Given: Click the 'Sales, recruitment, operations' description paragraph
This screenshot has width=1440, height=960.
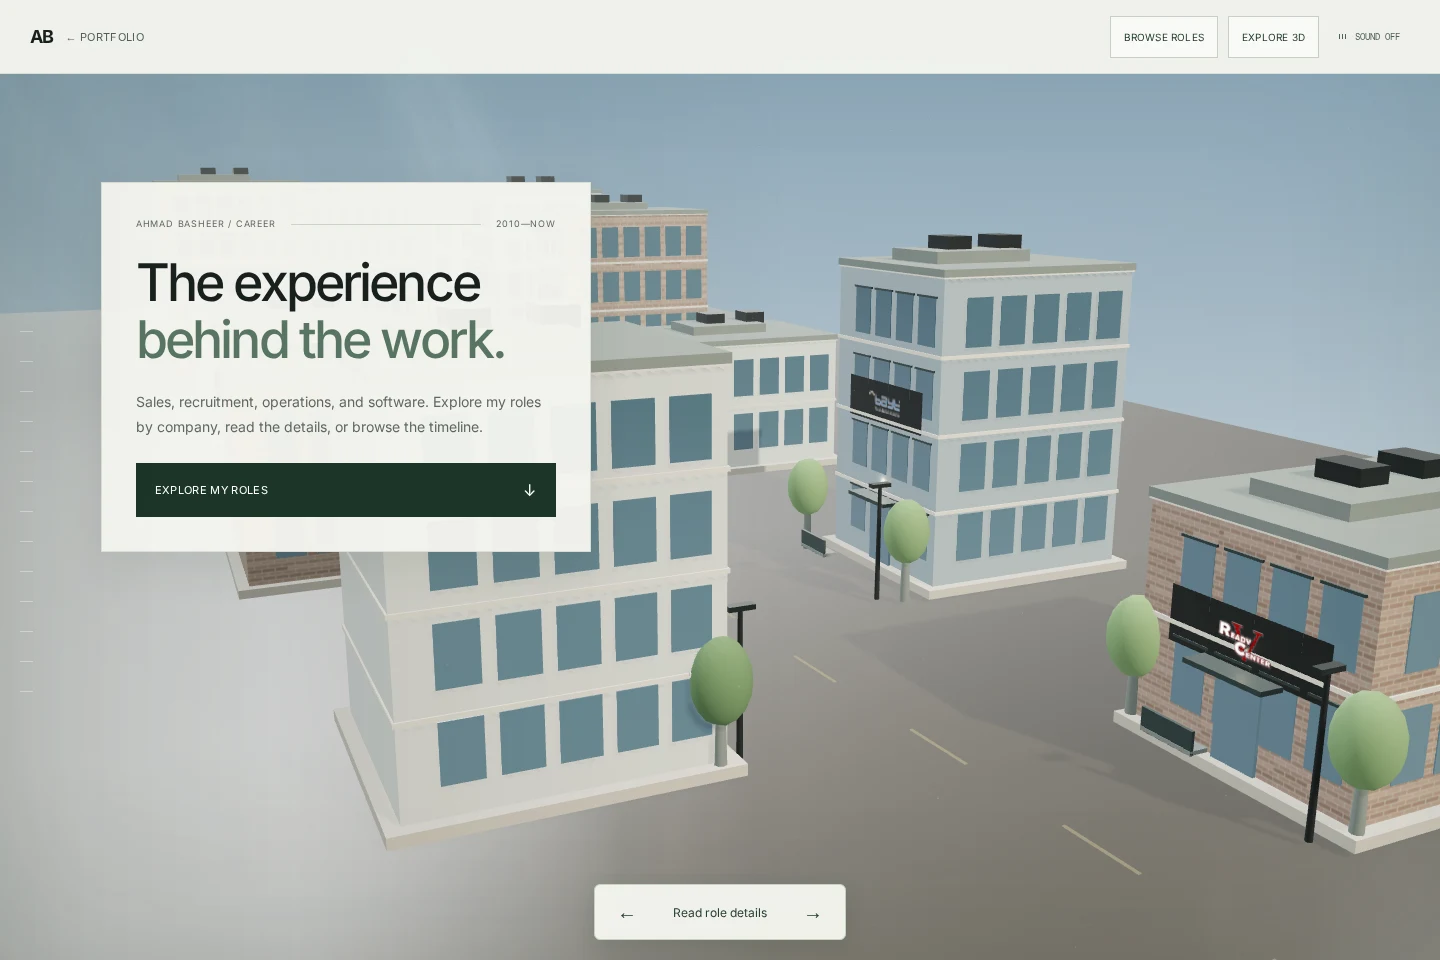Looking at the screenshot, I should [x=339, y=414].
